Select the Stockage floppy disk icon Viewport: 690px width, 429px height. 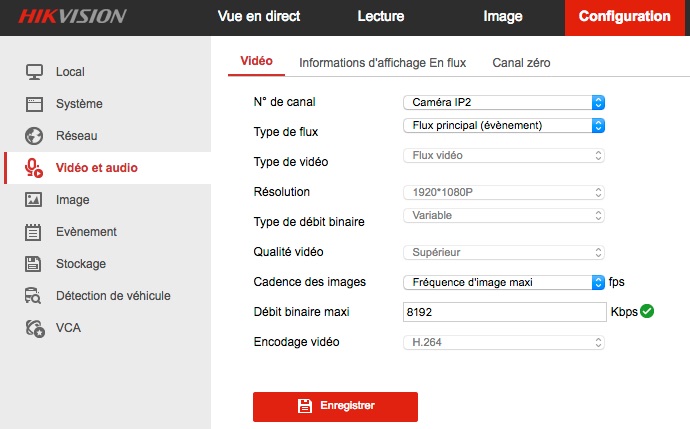tap(34, 264)
